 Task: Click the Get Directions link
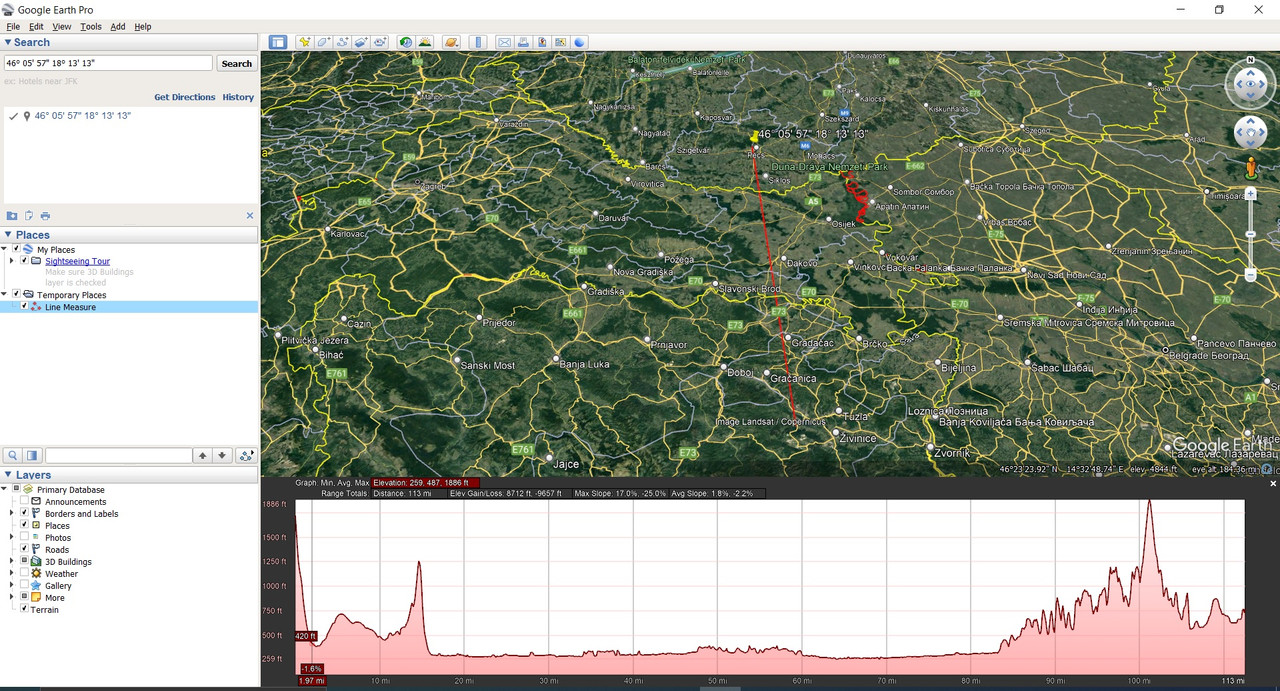pyautogui.click(x=185, y=97)
